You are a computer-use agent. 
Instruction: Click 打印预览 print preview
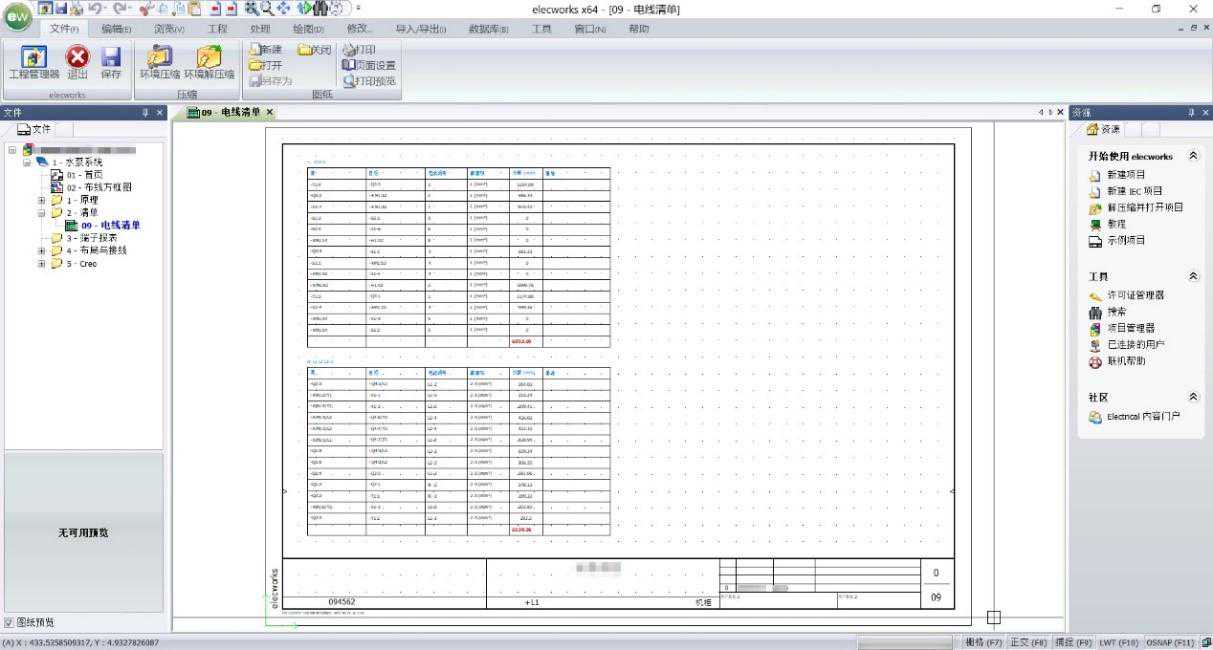[369, 81]
